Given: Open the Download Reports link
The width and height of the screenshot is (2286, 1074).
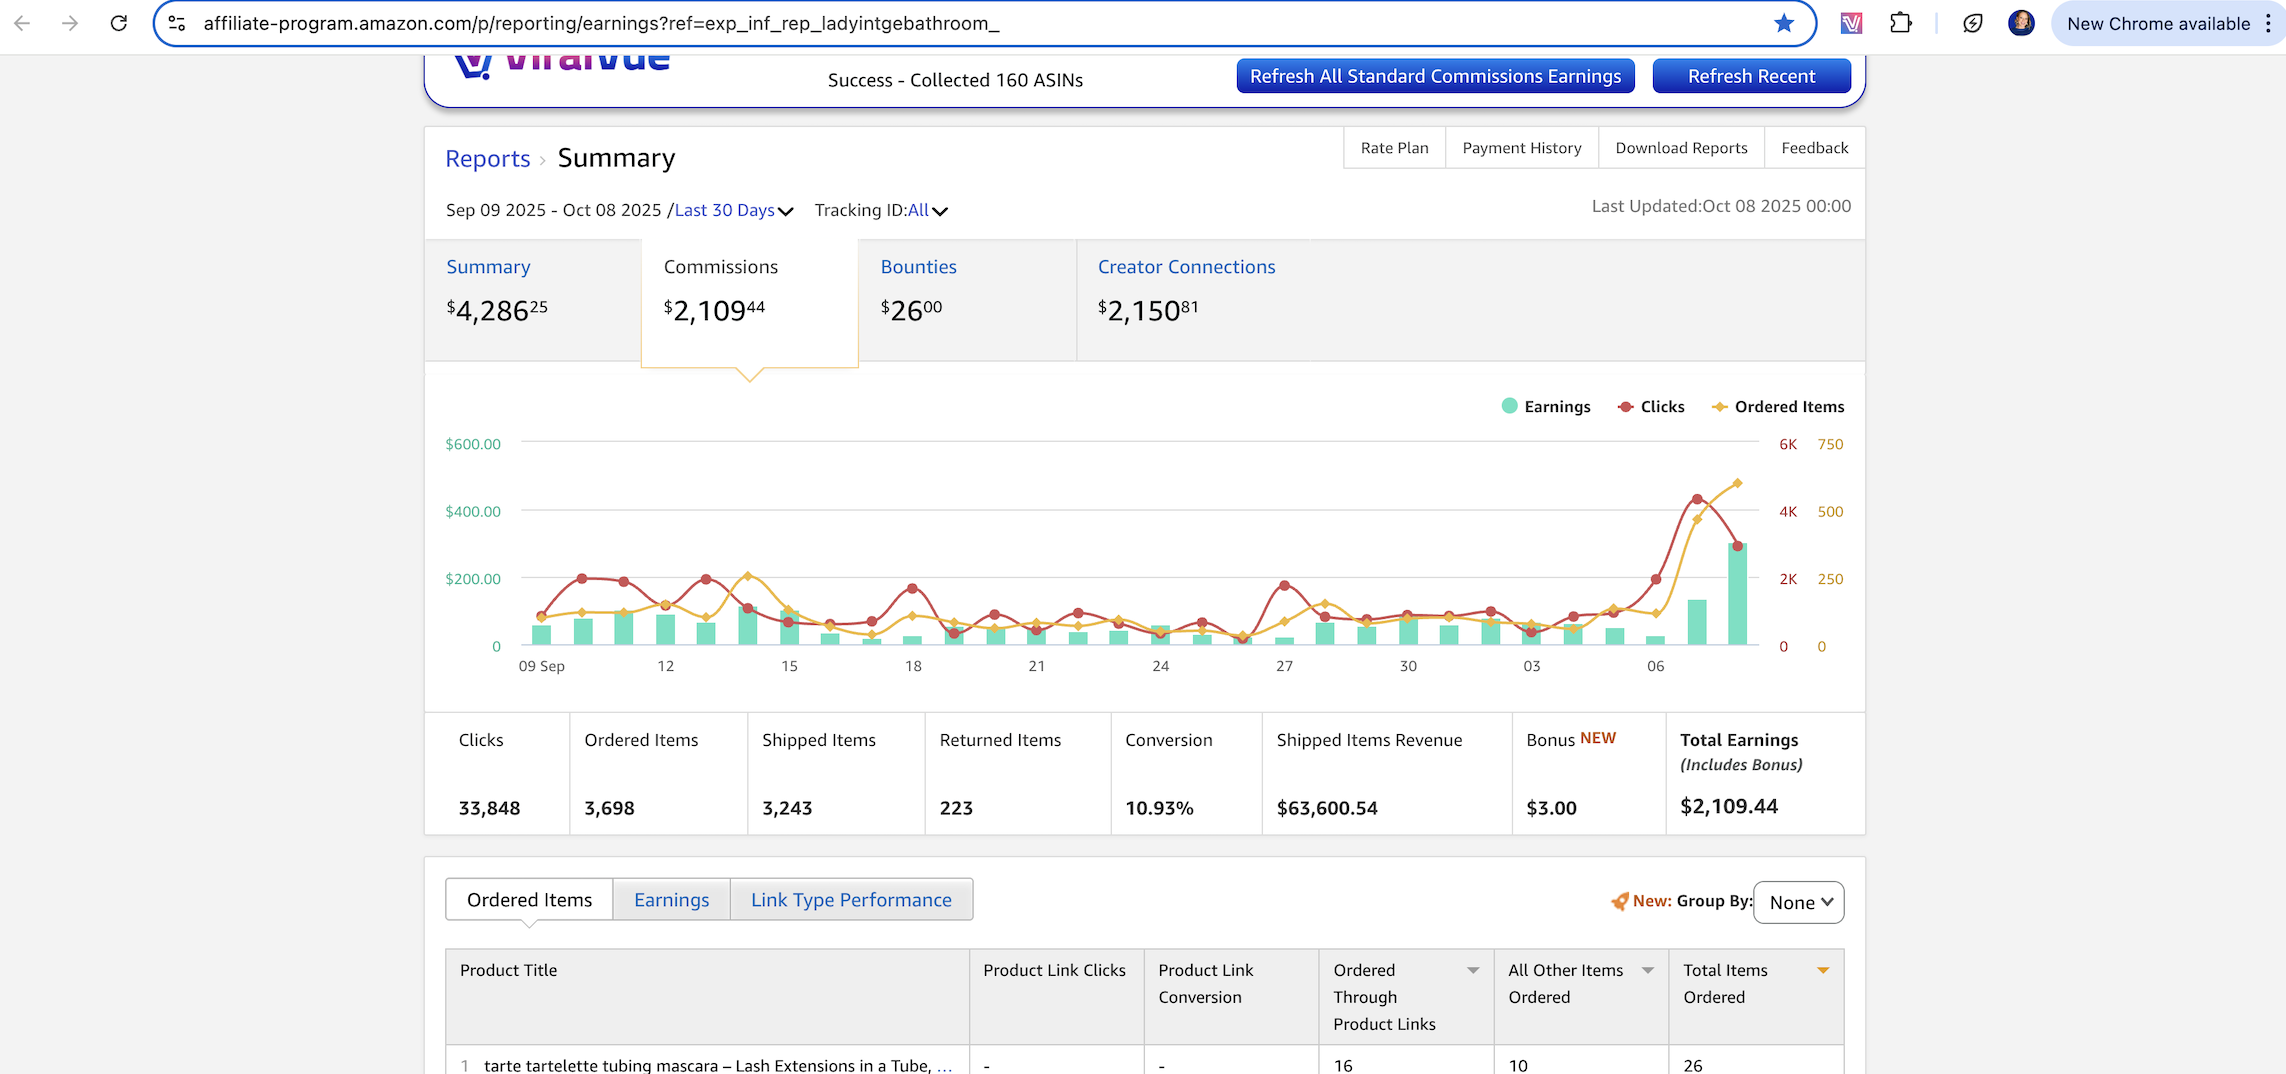Looking at the screenshot, I should point(1681,148).
